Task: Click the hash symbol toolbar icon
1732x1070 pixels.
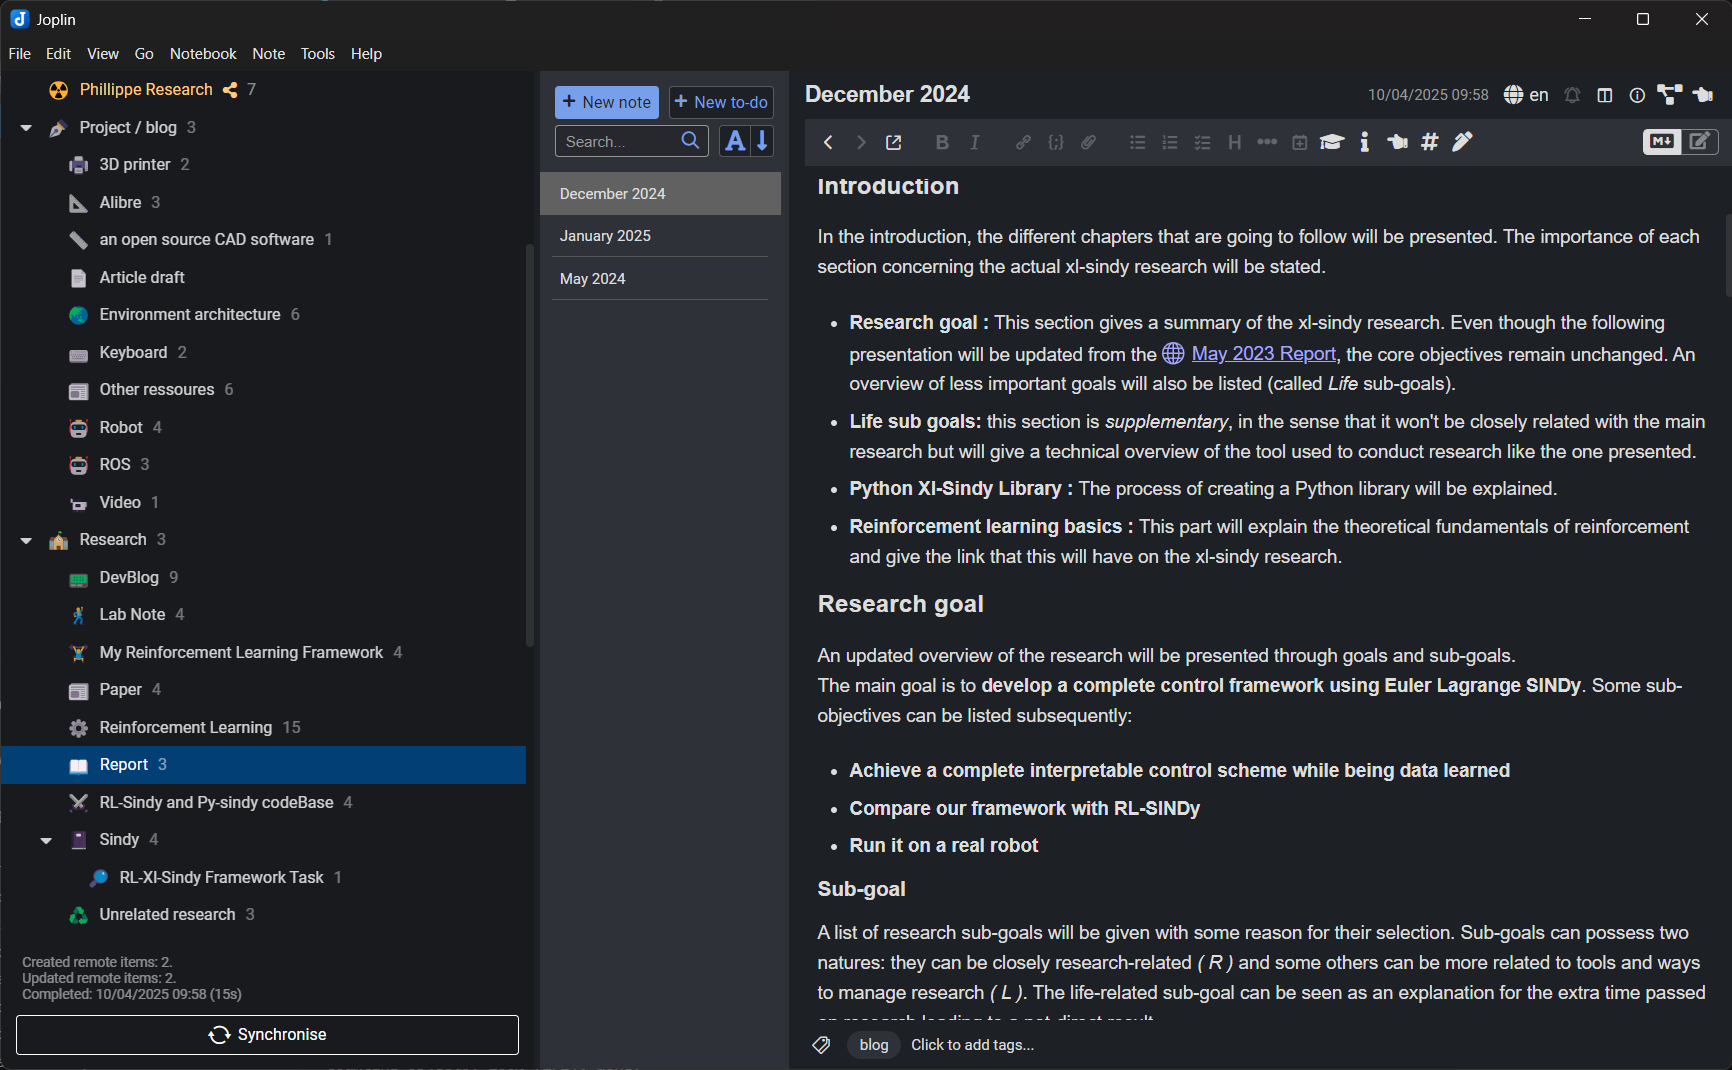Action: click(x=1430, y=142)
